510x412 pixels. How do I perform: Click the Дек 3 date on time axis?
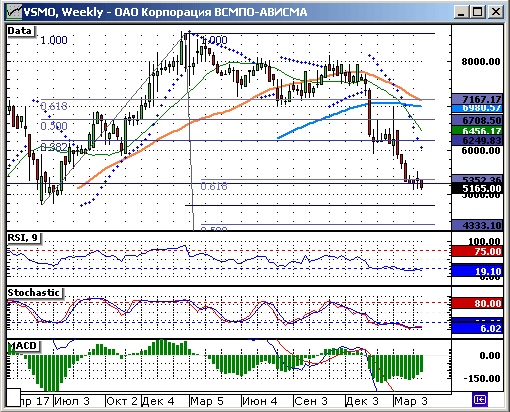[x=362, y=401]
